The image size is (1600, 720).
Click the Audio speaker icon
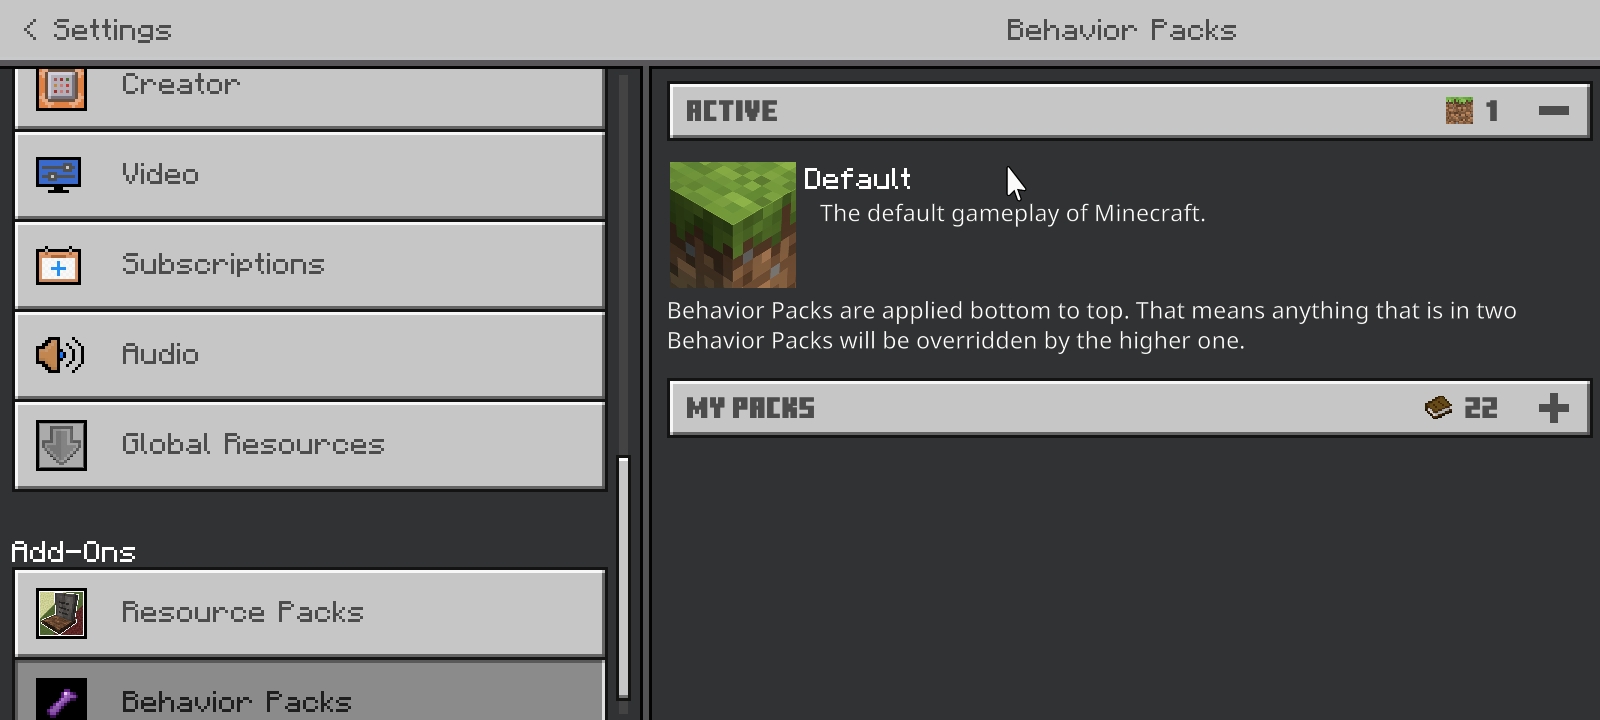click(60, 355)
